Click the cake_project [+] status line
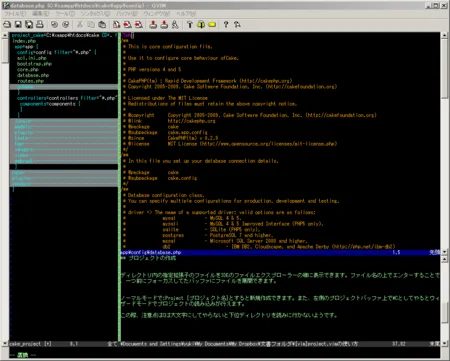The height and width of the screenshot is (361, 450). tap(63, 344)
